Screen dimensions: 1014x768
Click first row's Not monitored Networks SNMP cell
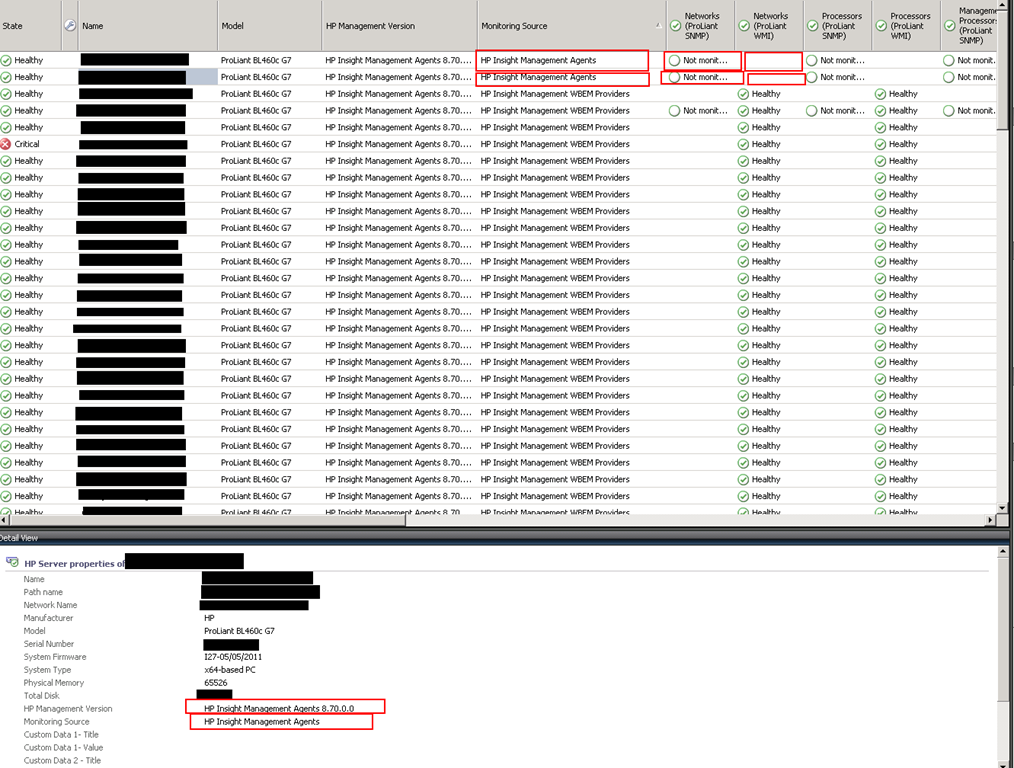(x=704, y=60)
